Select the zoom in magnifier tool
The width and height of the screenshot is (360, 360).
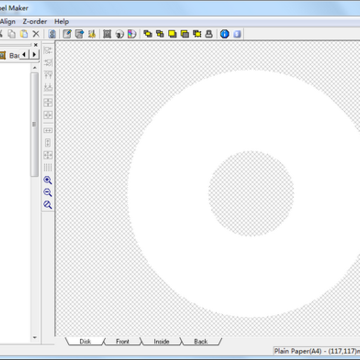pyautogui.click(x=48, y=180)
